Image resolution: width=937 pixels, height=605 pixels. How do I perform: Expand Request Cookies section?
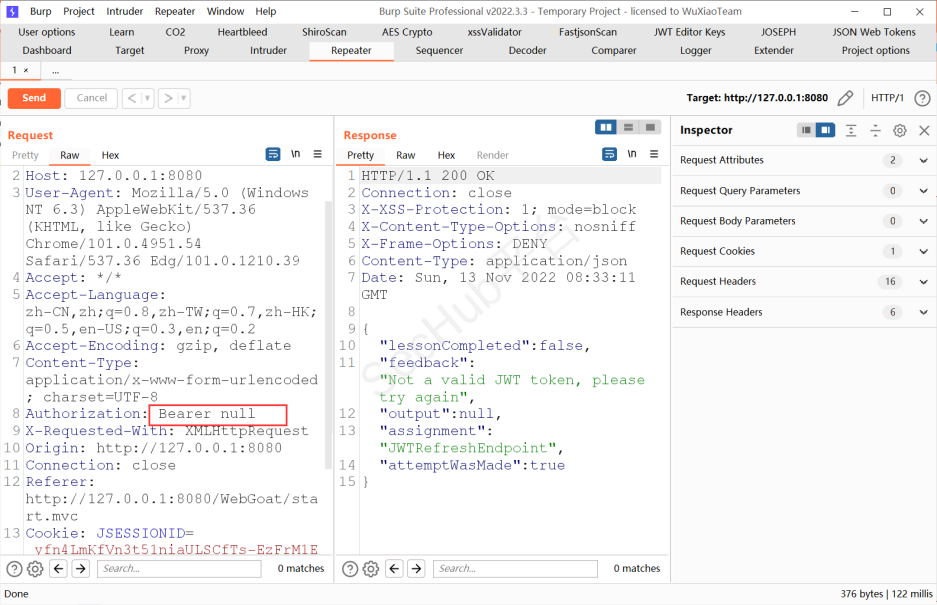pos(923,251)
